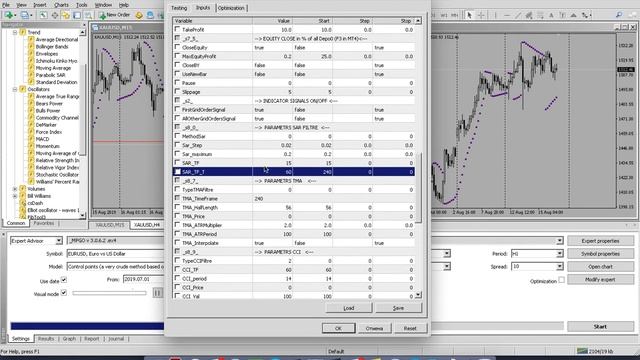Click the tester pause button
This screenshot has height=360, width=640.
tap(158, 293)
